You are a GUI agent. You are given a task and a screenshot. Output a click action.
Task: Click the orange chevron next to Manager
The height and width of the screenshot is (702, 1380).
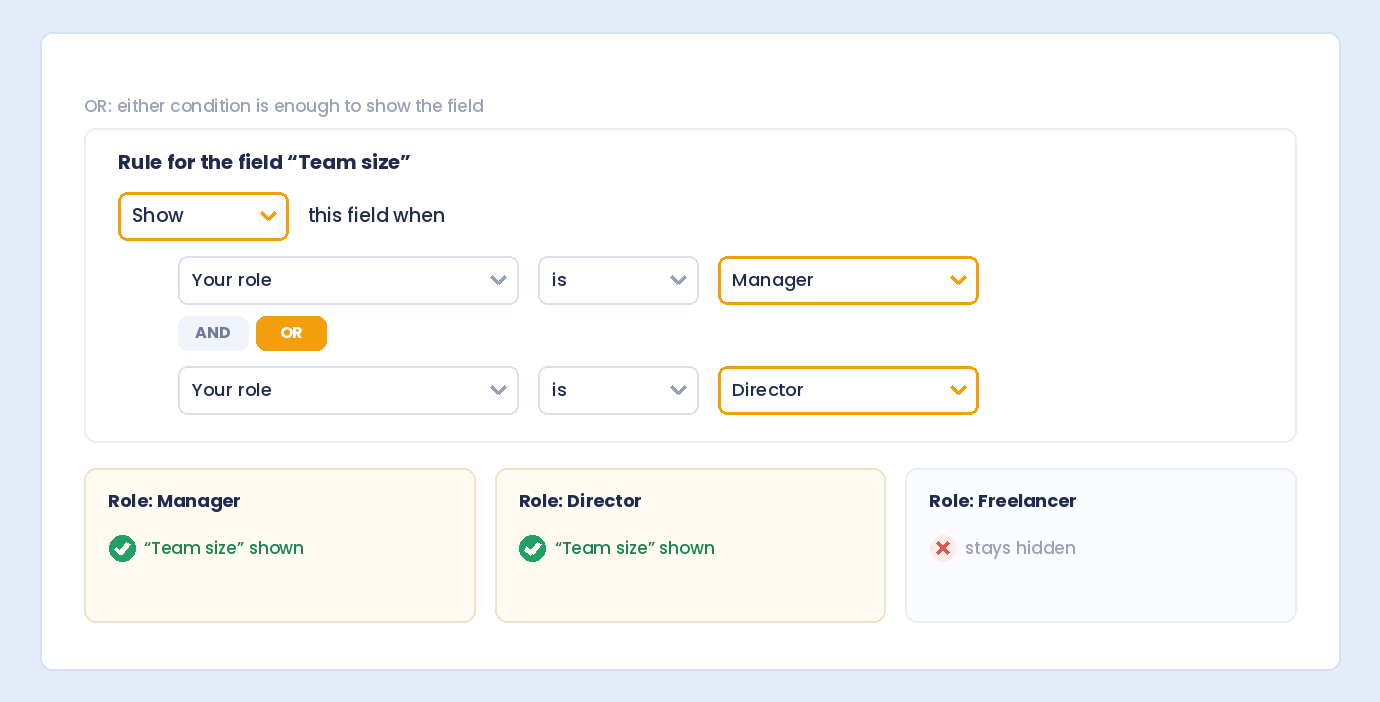coord(958,280)
